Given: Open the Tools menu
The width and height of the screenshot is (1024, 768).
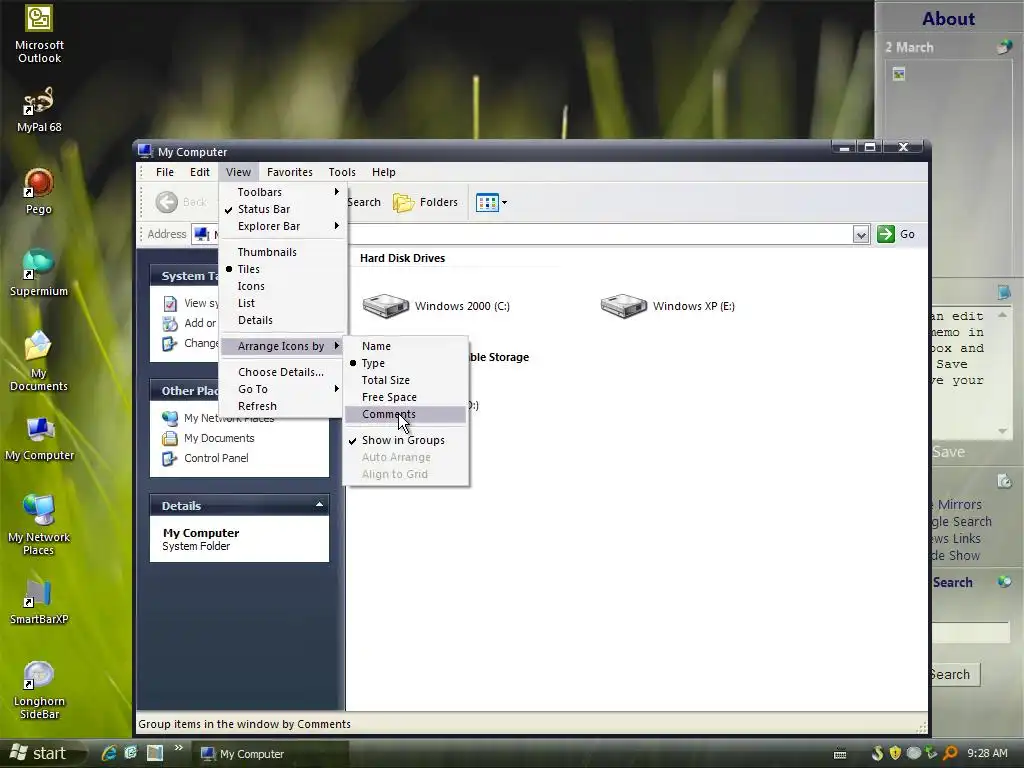Looking at the screenshot, I should click(x=342, y=172).
